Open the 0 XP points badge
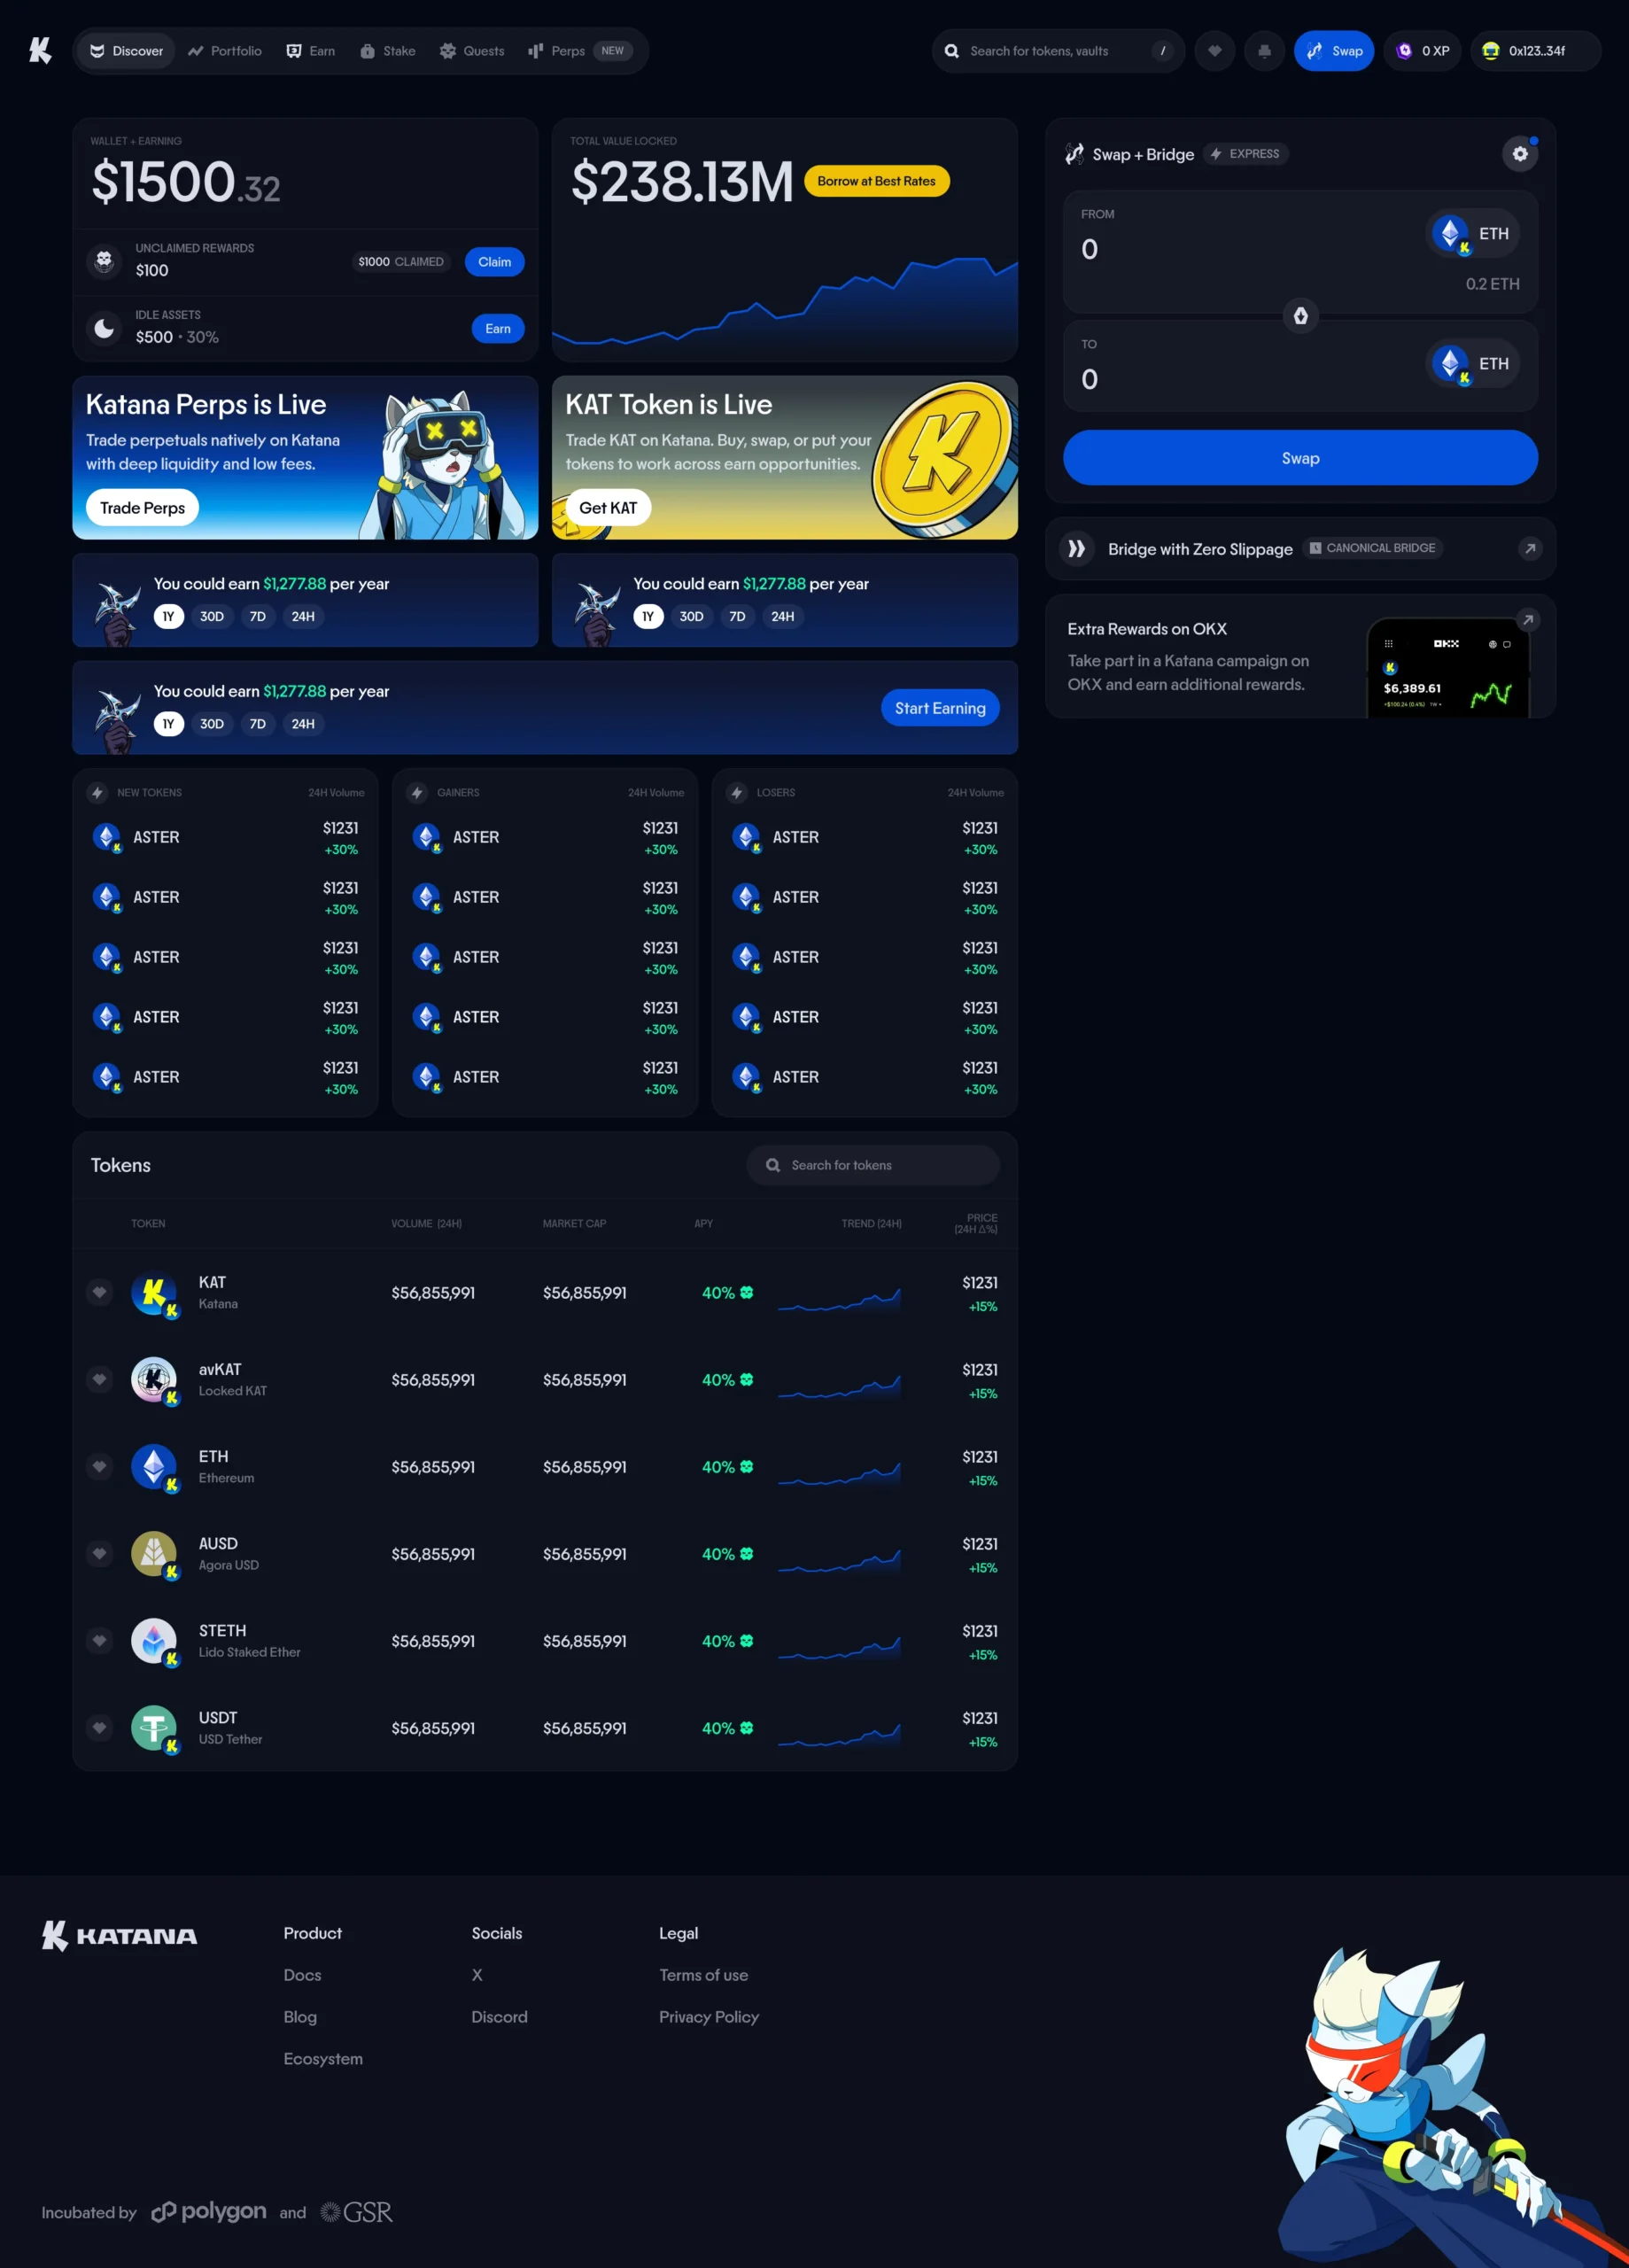This screenshot has width=1629, height=2268. [x=1422, y=51]
